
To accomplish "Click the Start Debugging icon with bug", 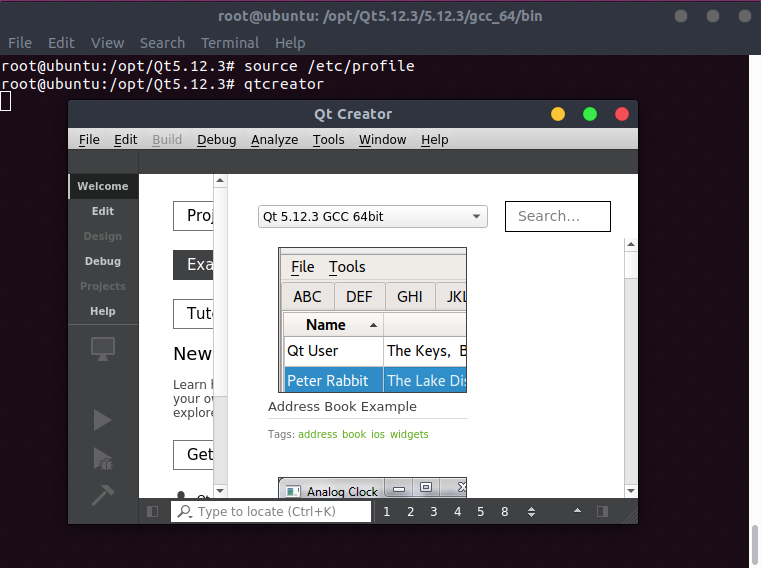I will click(x=103, y=458).
